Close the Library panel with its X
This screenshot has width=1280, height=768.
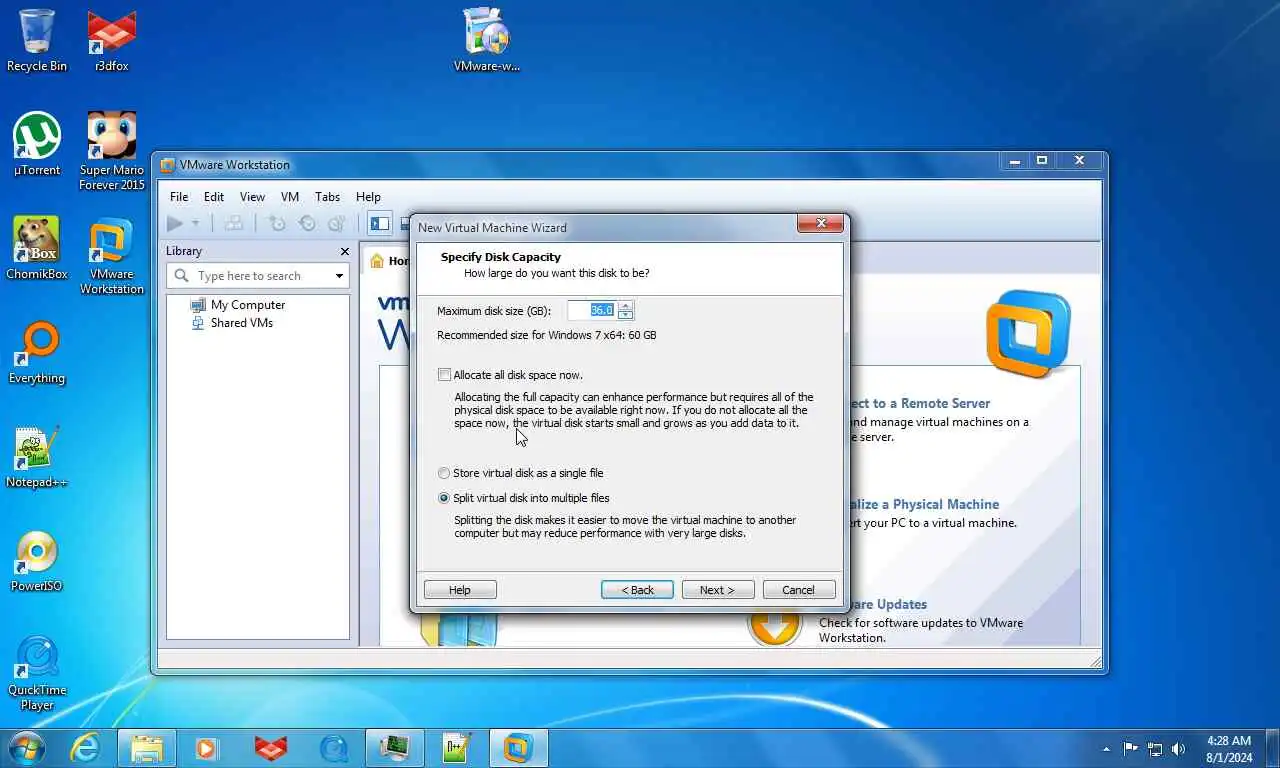pyautogui.click(x=345, y=251)
